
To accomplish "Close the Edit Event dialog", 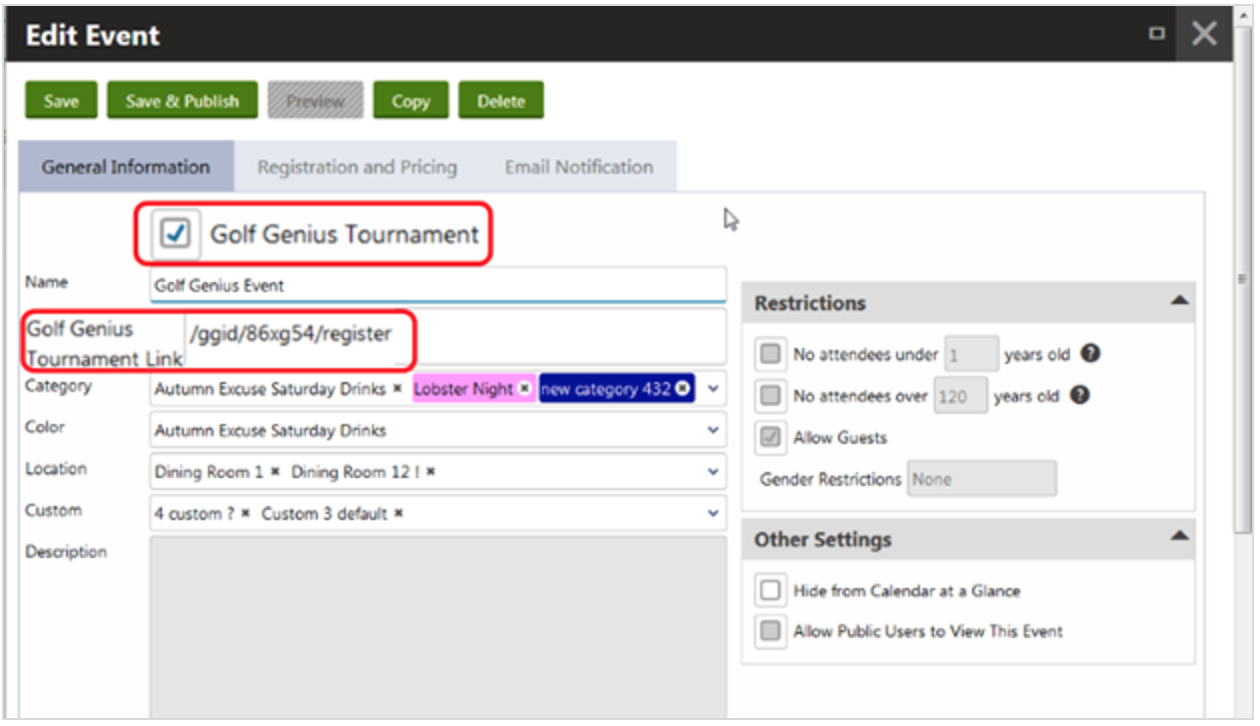I will [1204, 34].
